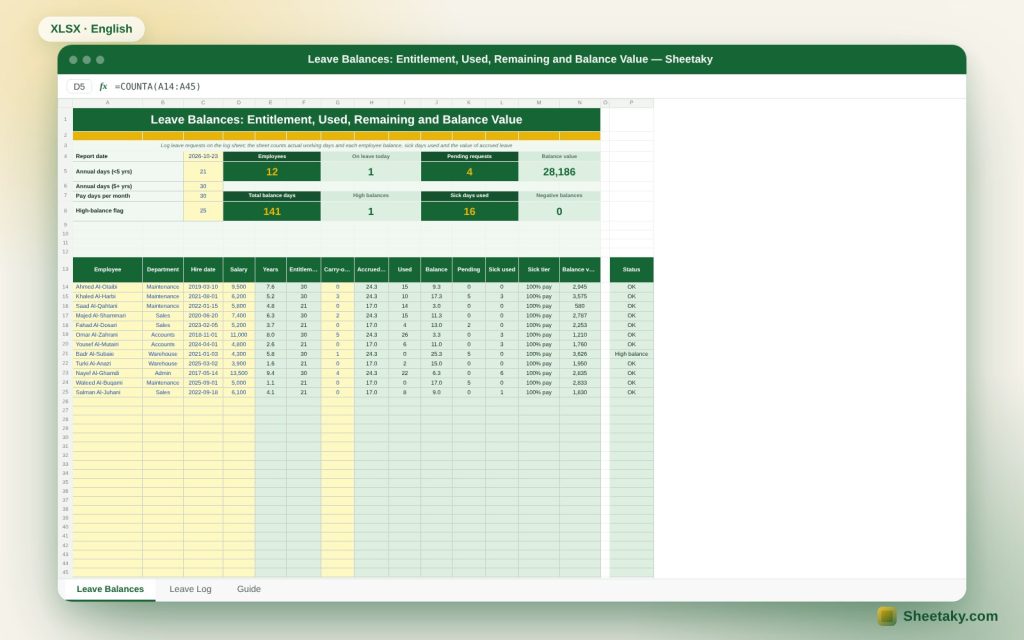Click the Pending requests value 4

(470, 172)
